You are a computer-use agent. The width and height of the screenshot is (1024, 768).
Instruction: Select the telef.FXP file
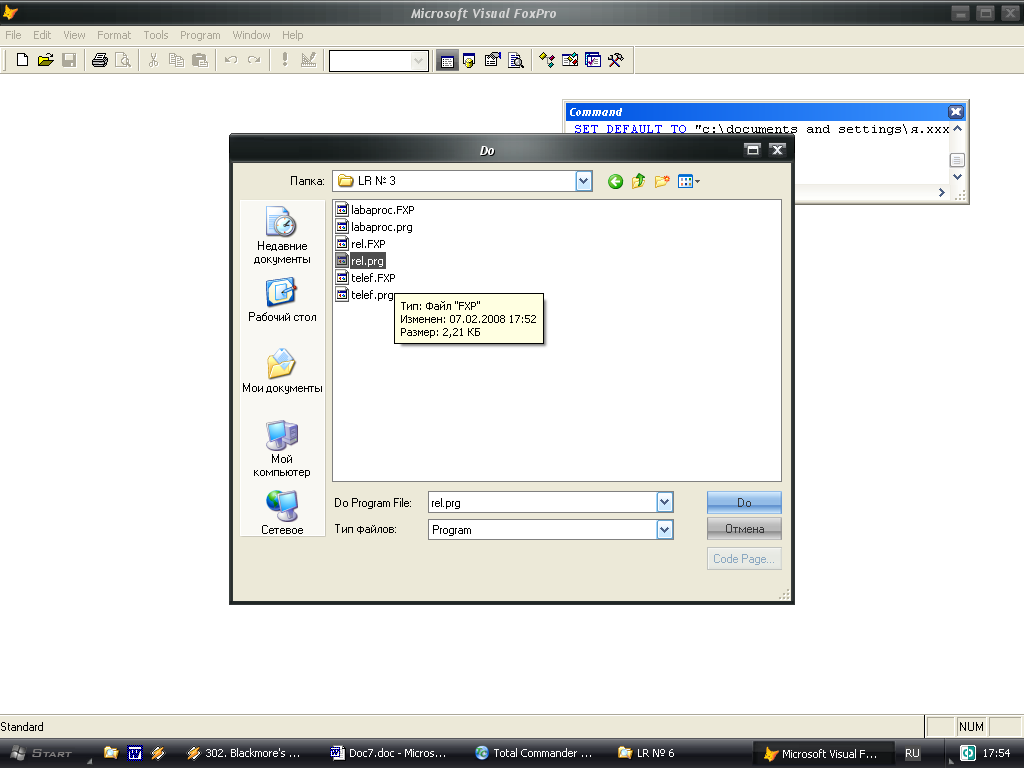pyautogui.click(x=366, y=278)
